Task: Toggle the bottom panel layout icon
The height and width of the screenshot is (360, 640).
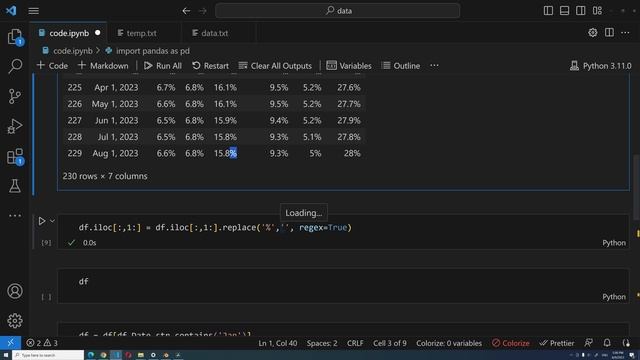Action: pyautogui.click(x=564, y=11)
